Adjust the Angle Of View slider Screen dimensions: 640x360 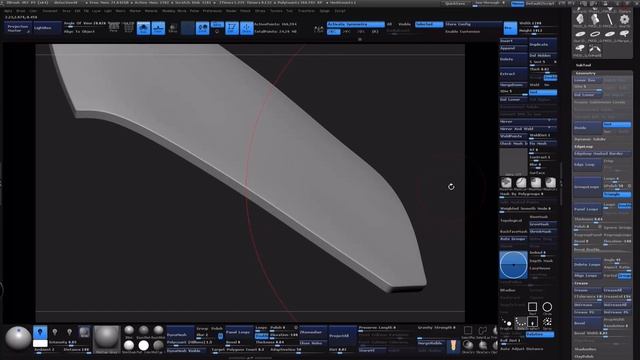[x=84, y=24]
